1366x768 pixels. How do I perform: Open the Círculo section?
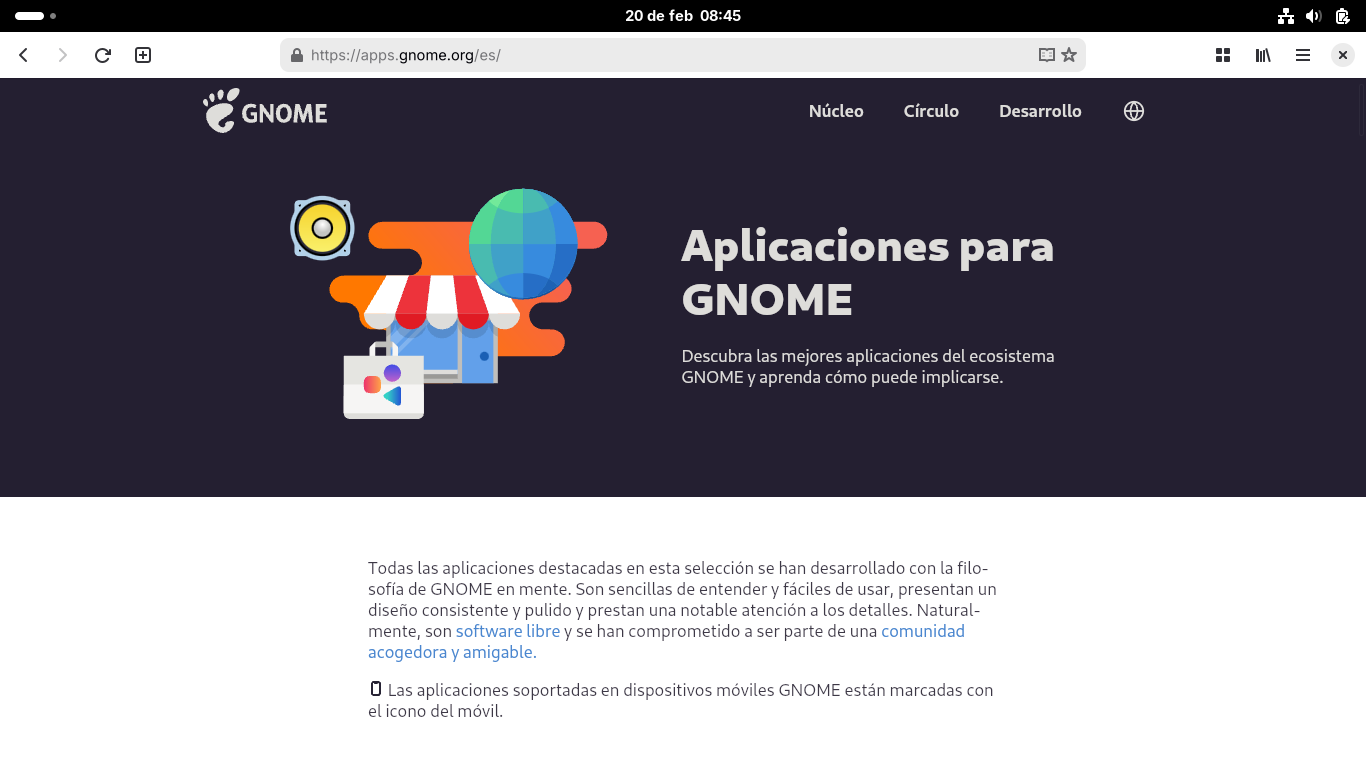point(931,111)
